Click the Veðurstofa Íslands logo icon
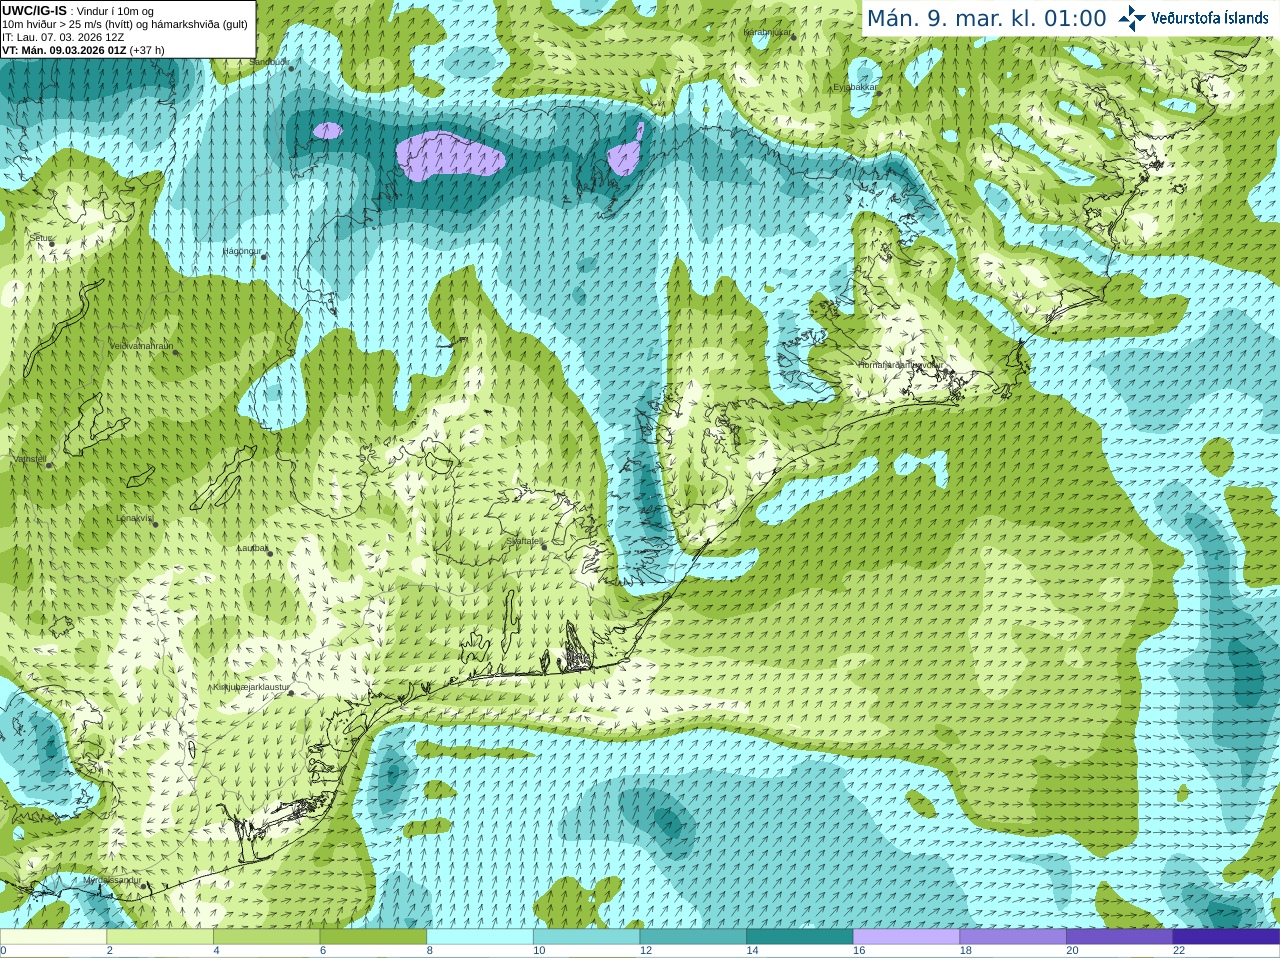This screenshot has height=958, width=1280. [x=1132, y=18]
